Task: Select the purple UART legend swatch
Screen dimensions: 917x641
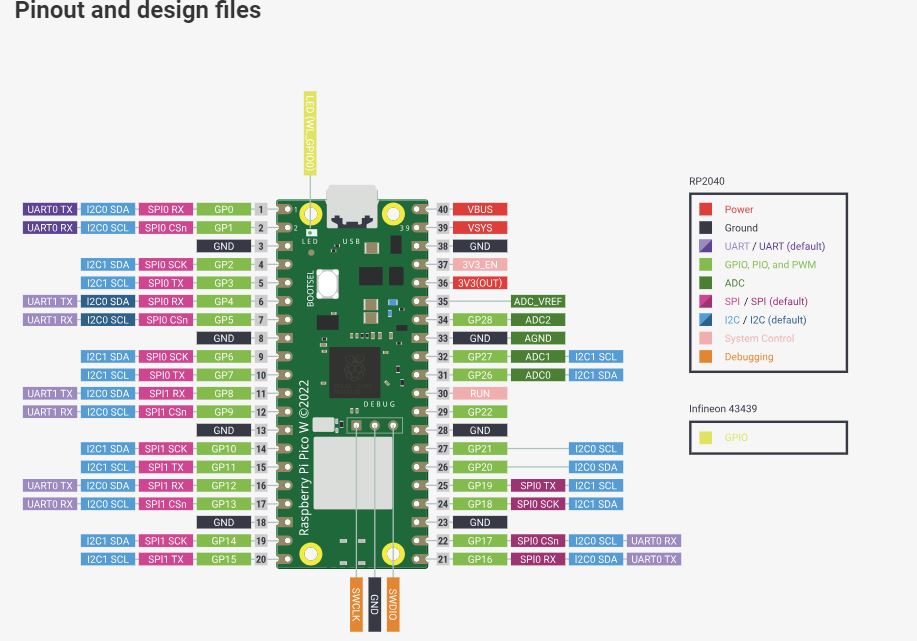Action: [705, 246]
